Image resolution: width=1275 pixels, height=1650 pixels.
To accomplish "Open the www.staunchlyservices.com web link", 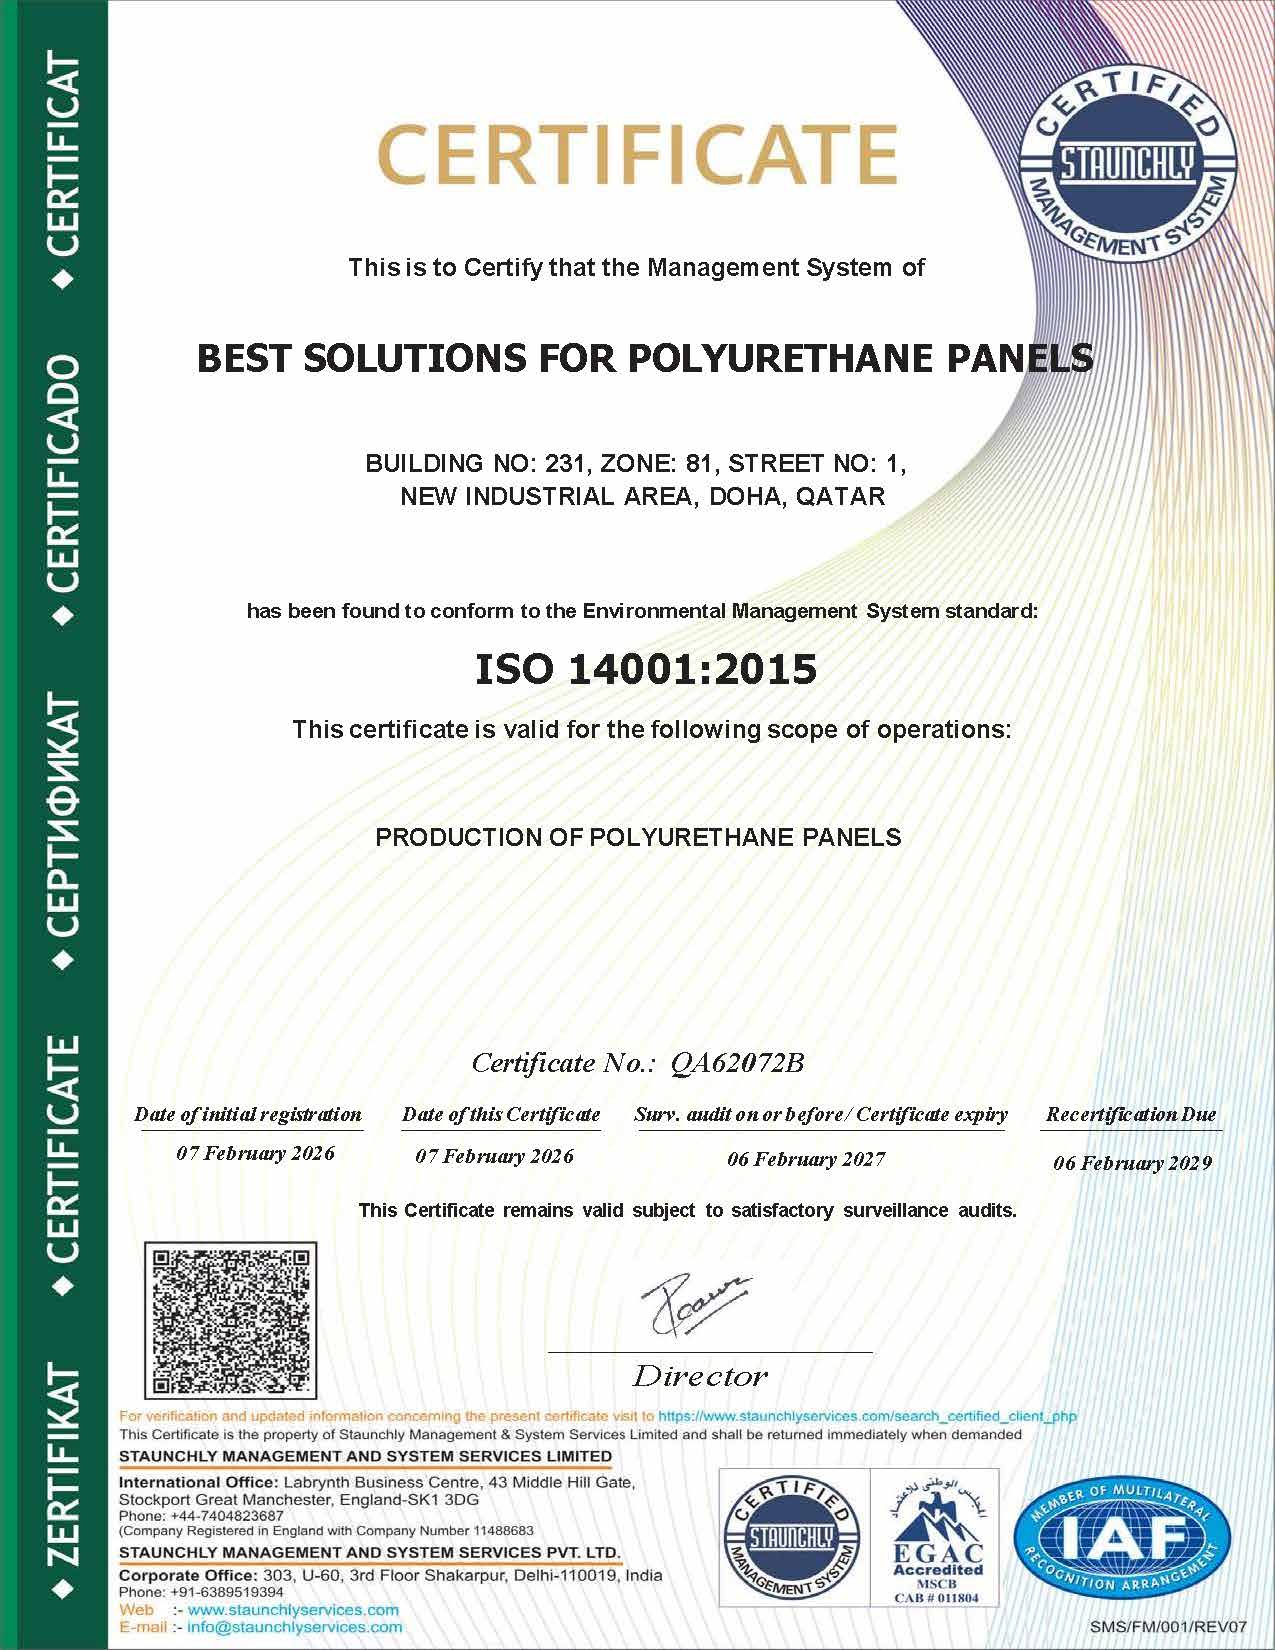I will (x=293, y=1610).
